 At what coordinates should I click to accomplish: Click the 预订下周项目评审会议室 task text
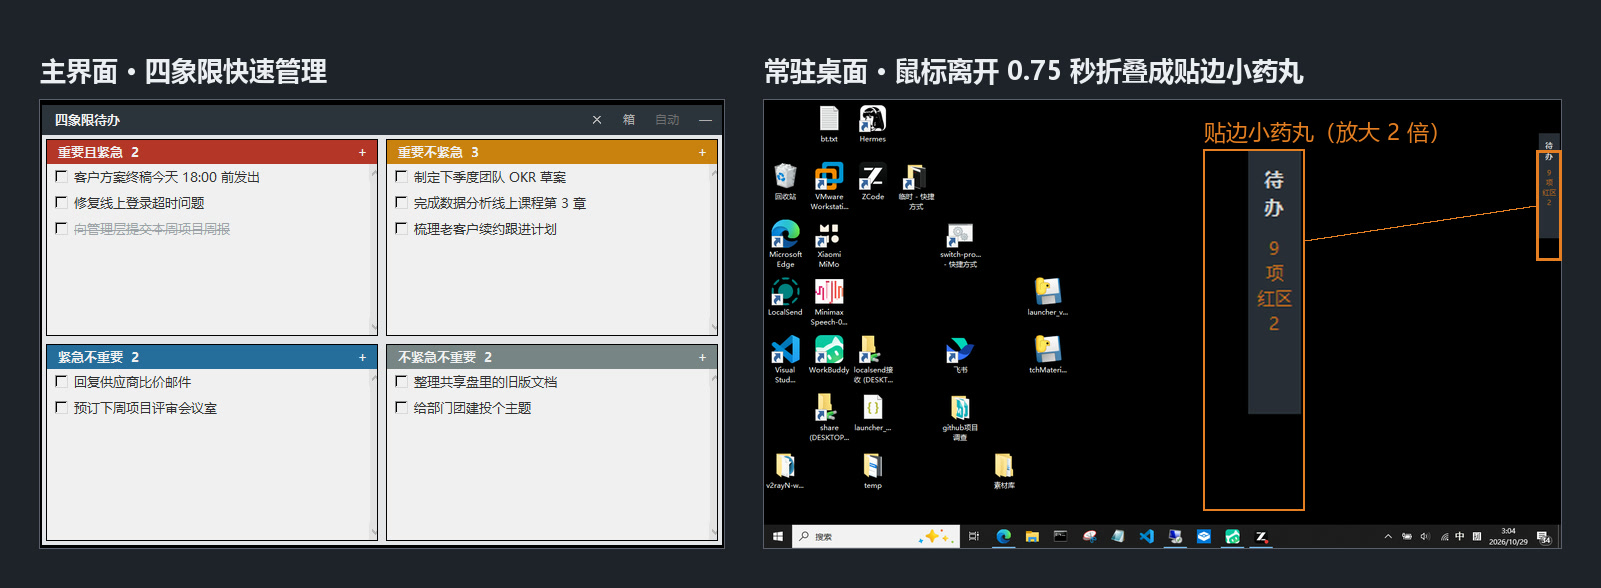point(145,408)
